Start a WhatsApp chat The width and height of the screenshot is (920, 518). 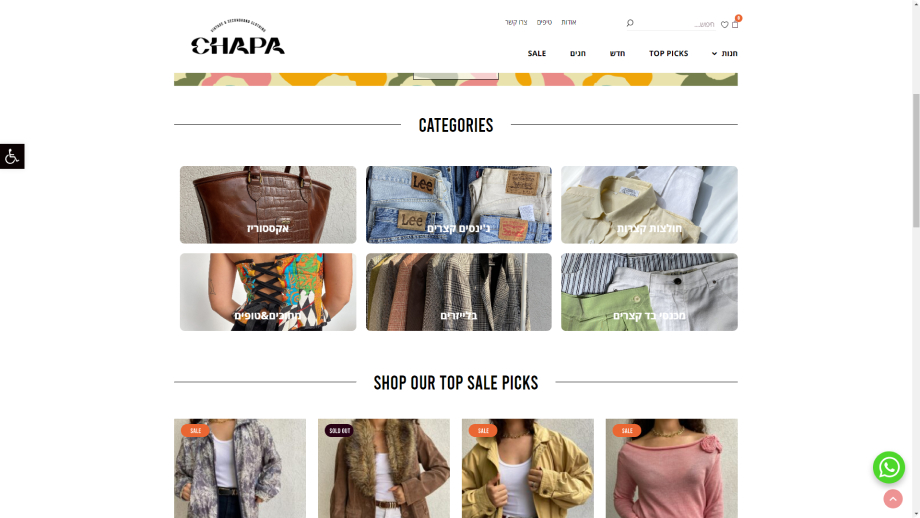(x=888, y=467)
